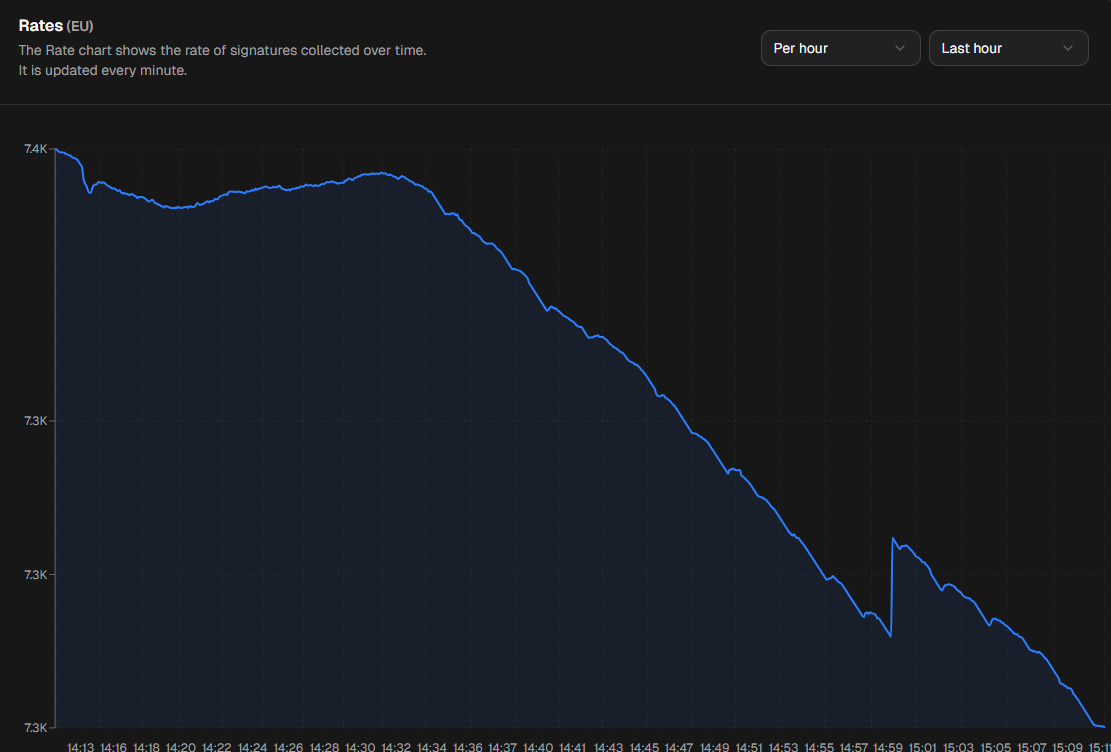
Task: Click the 14:26 x-axis time label
Action: pos(288,747)
